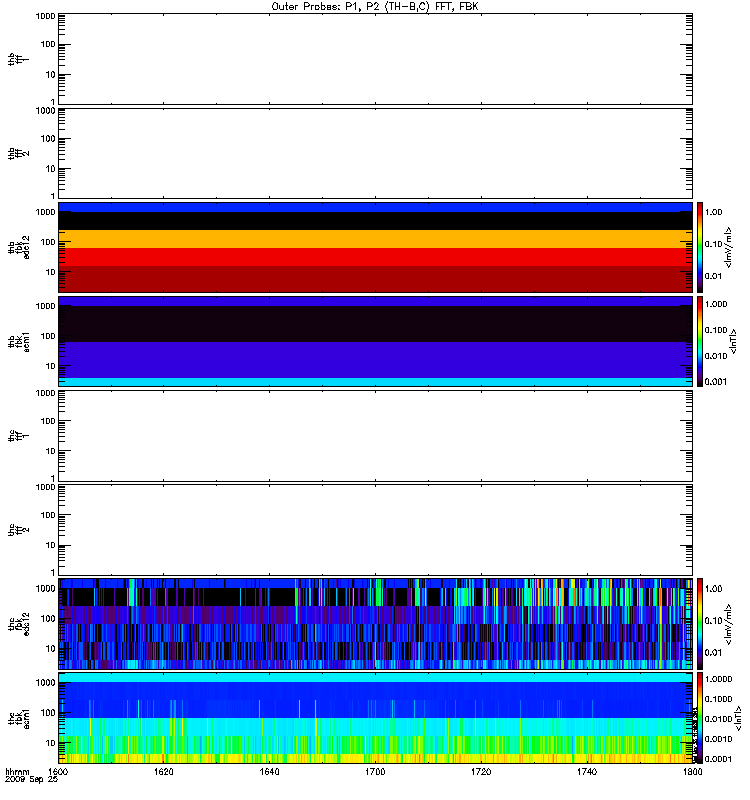Image resolution: width=750 pixels, height=800 pixels.
Task: Click the "0.1000" label on thc scm1 colorbar
Action: [718, 699]
